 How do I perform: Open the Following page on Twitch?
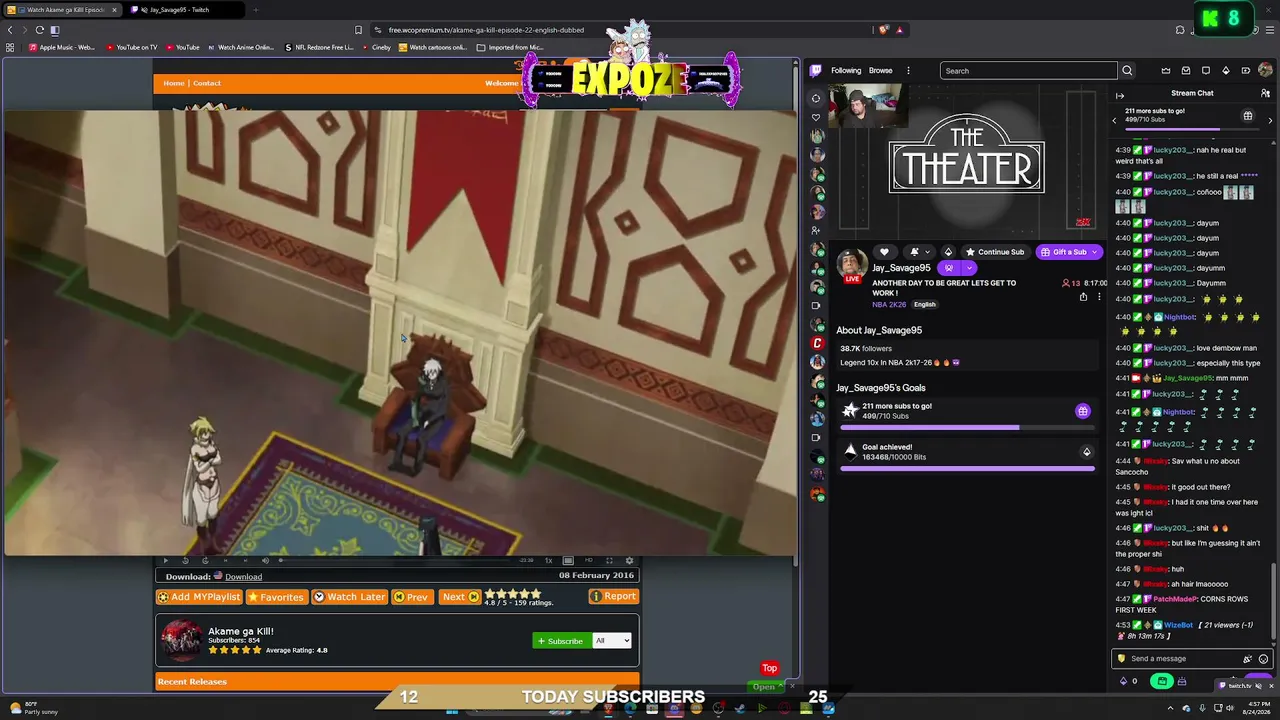tap(846, 71)
